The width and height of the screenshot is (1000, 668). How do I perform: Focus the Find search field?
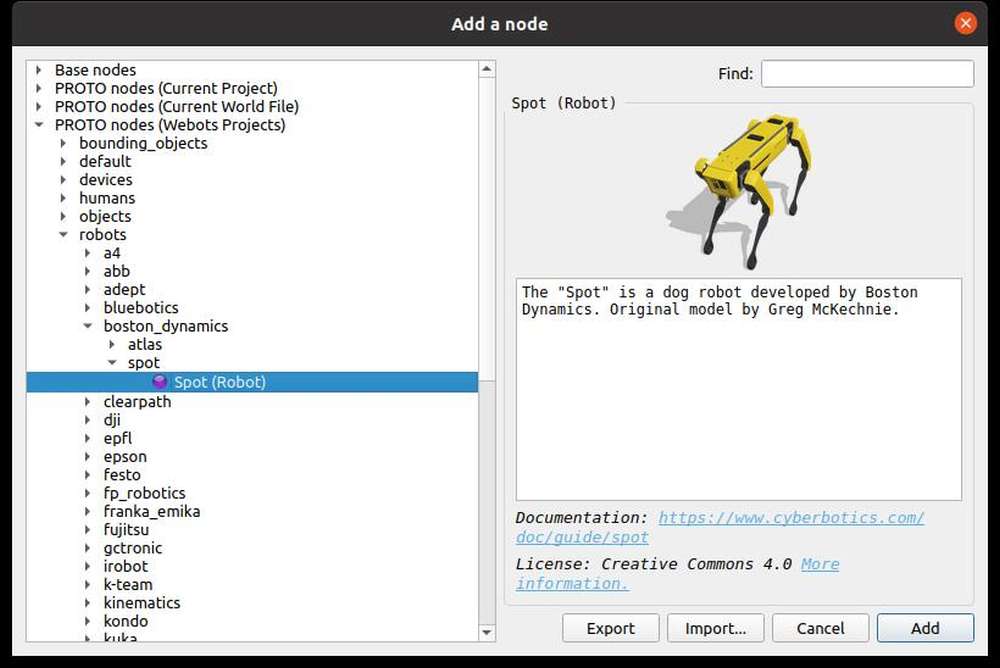(x=867, y=73)
